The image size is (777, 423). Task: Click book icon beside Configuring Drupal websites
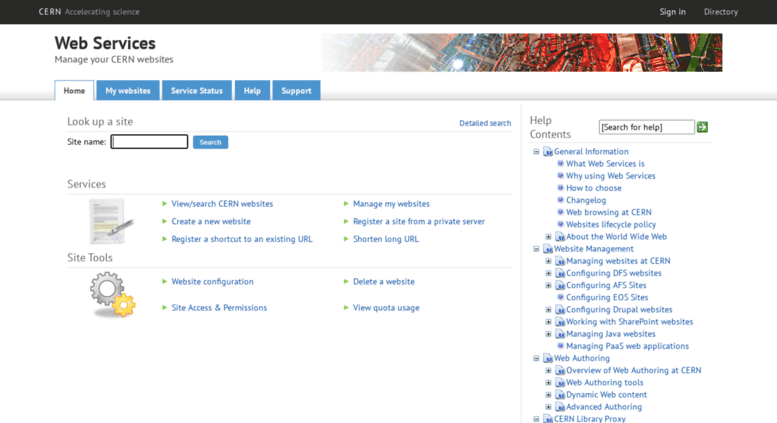click(560, 310)
